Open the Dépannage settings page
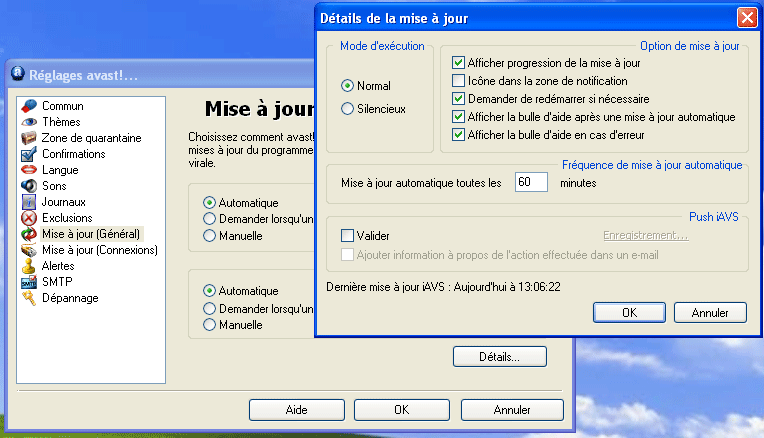Viewport: 764px width, 438px height. pos(70,298)
